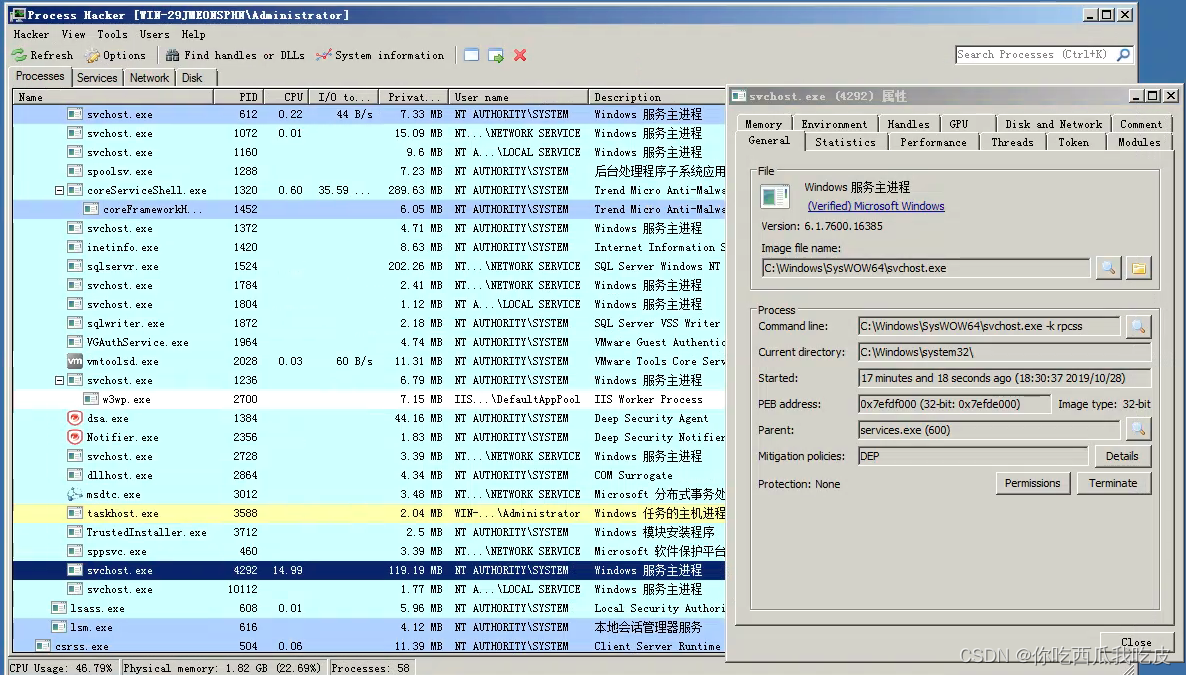1186x675 pixels.
Task: Click the Permissions button
Action: click(1032, 484)
